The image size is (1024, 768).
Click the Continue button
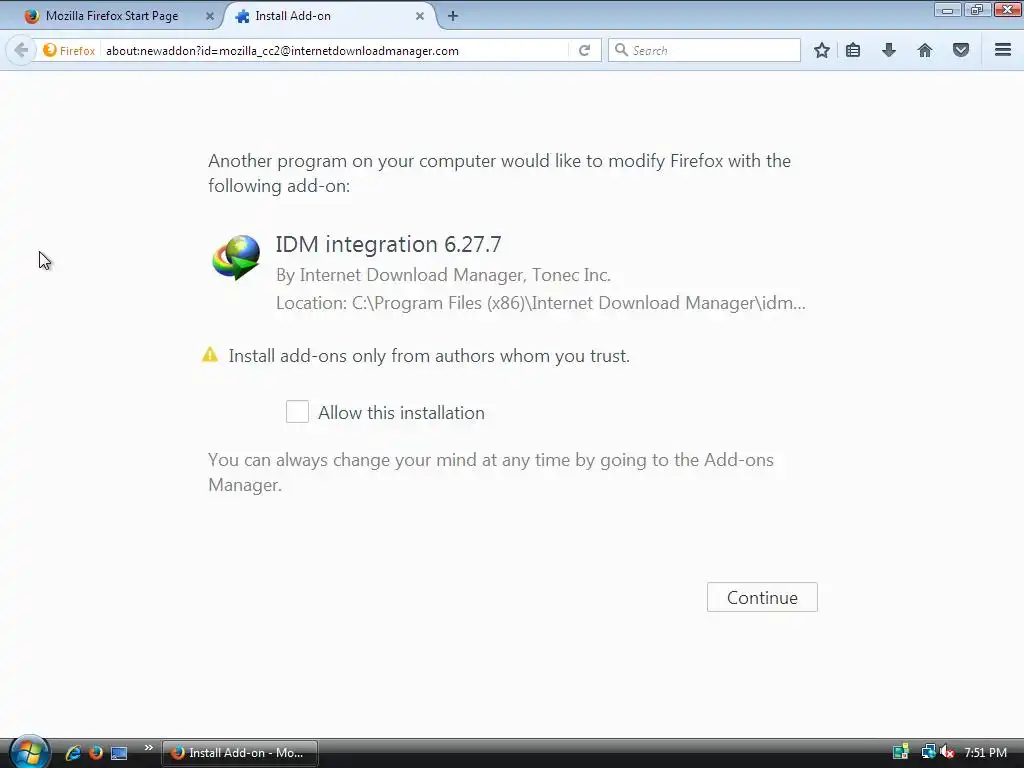pyautogui.click(x=762, y=598)
